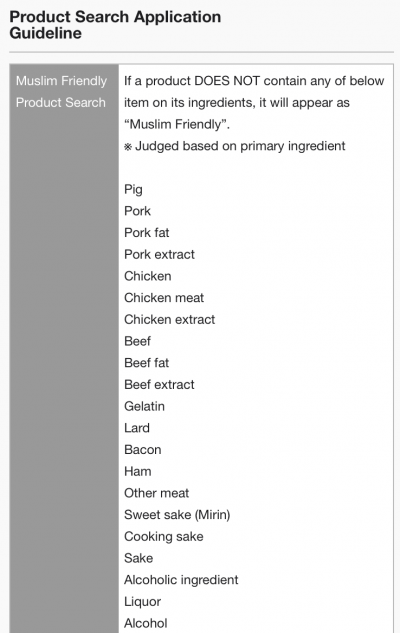This screenshot has height=633, width=400.
Task: Click the Other meat entry
Action: point(157,493)
